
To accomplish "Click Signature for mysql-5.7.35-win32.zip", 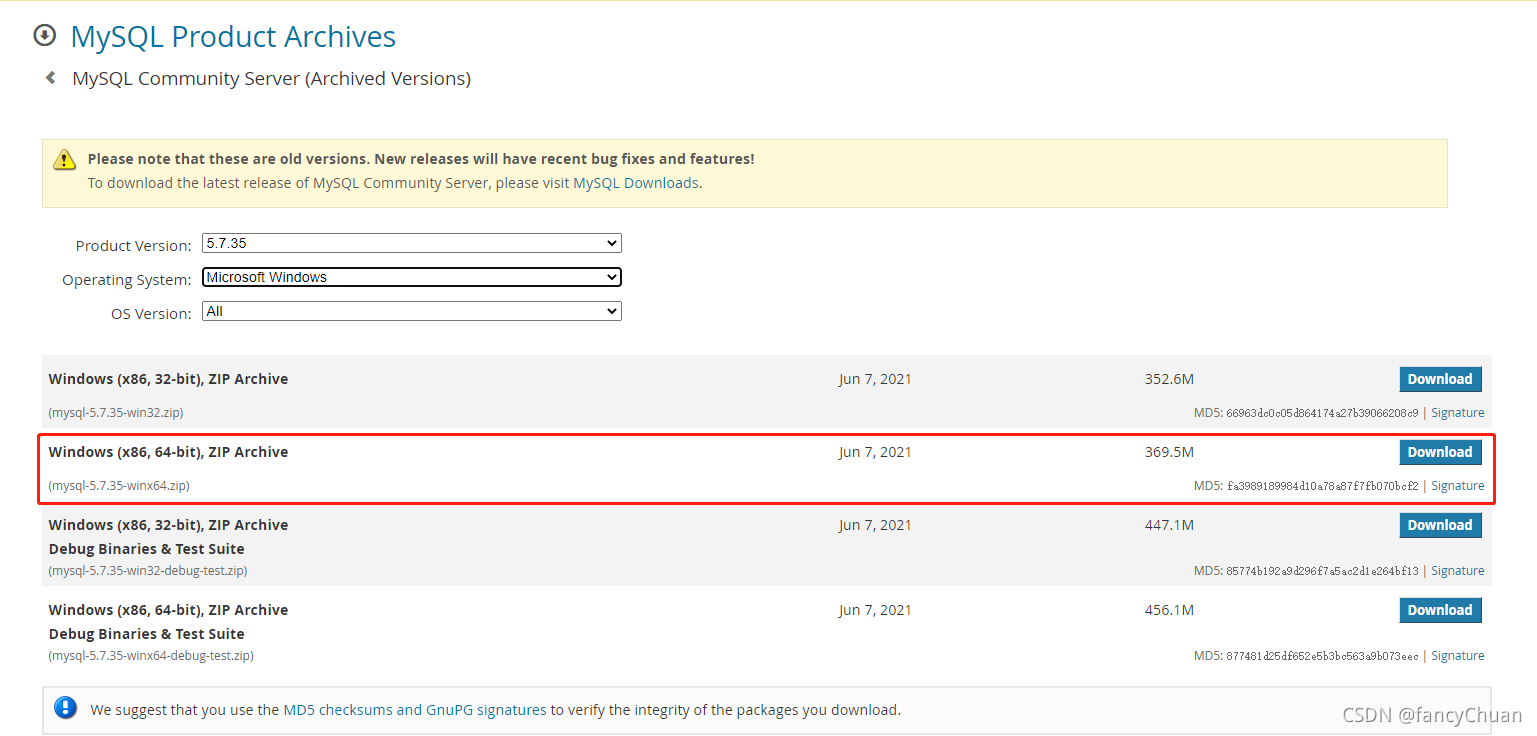I will (1458, 412).
